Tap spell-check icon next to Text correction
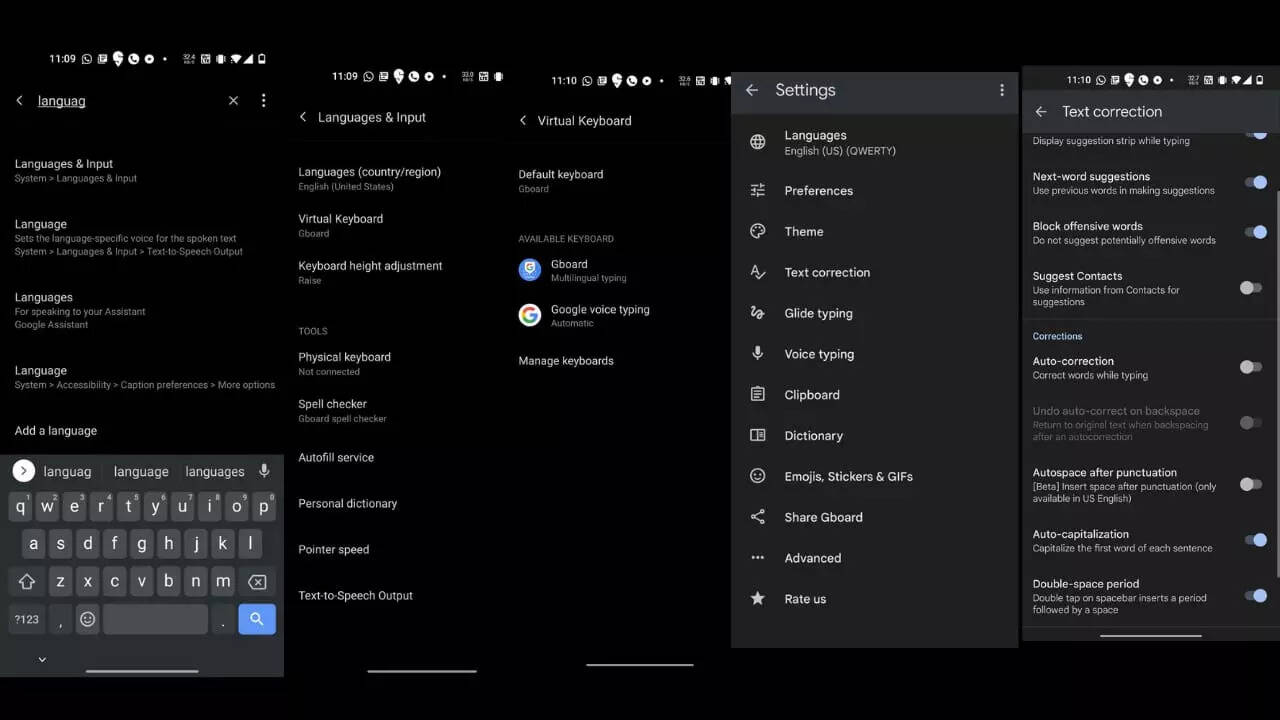Image resolution: width=1280 pixels, height=720 pixels. pyautogui.click(x=758, y=272)
